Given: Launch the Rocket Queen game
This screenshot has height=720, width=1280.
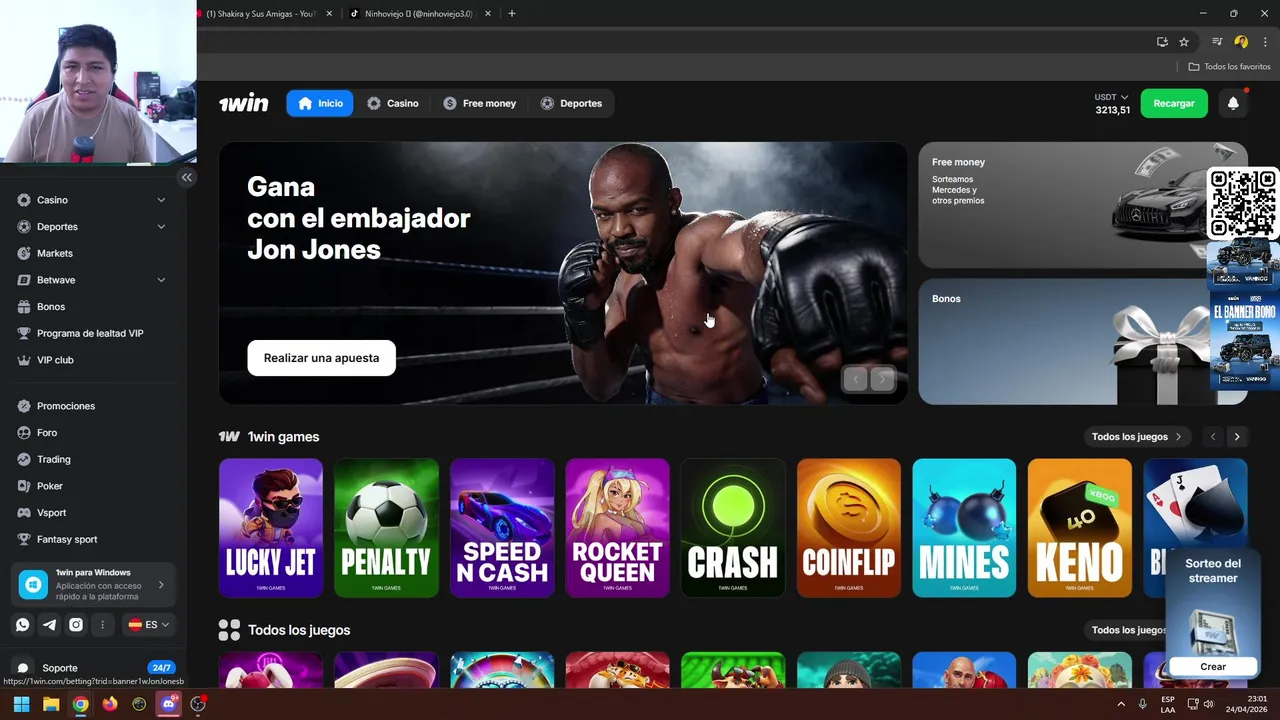Looking at the screenshot, I should pos(618,528).
